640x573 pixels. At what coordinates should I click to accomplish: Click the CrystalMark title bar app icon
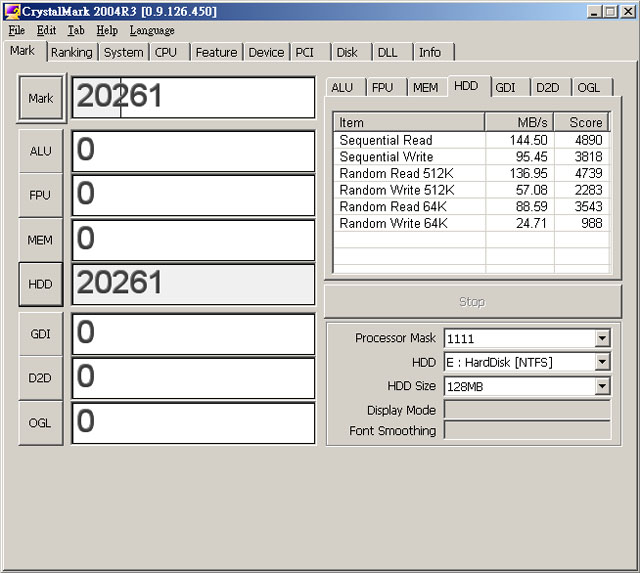pos(13,11)
